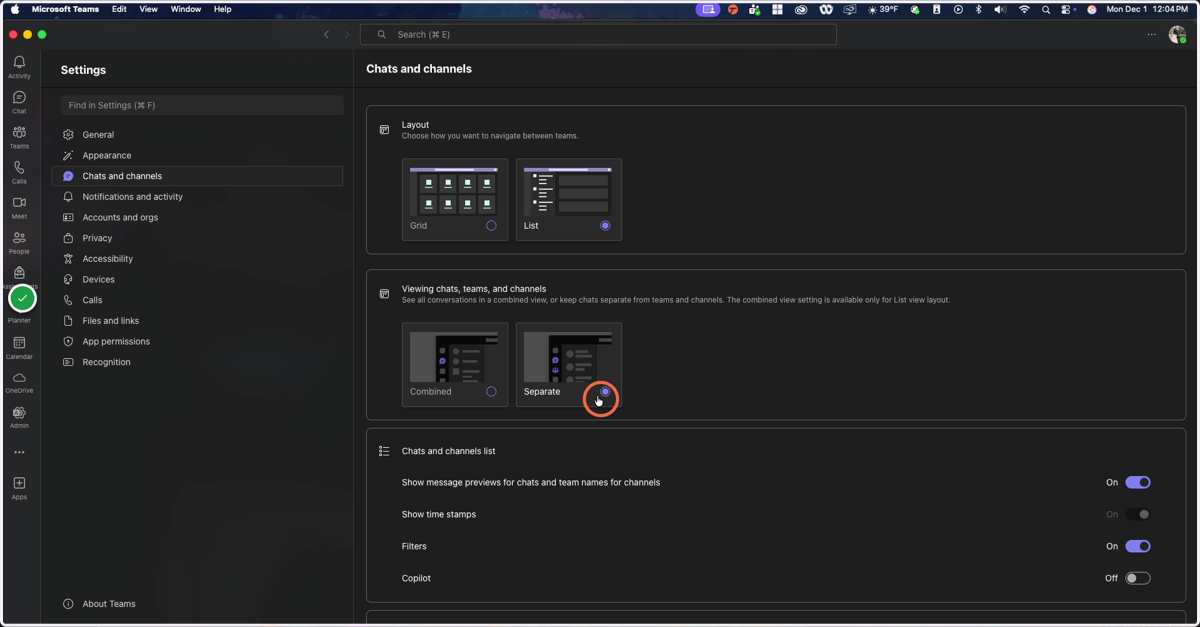Viewport: 1200px width, 627px height.
Task: Click the List layout thumbnail
Action: coord(568,192)
